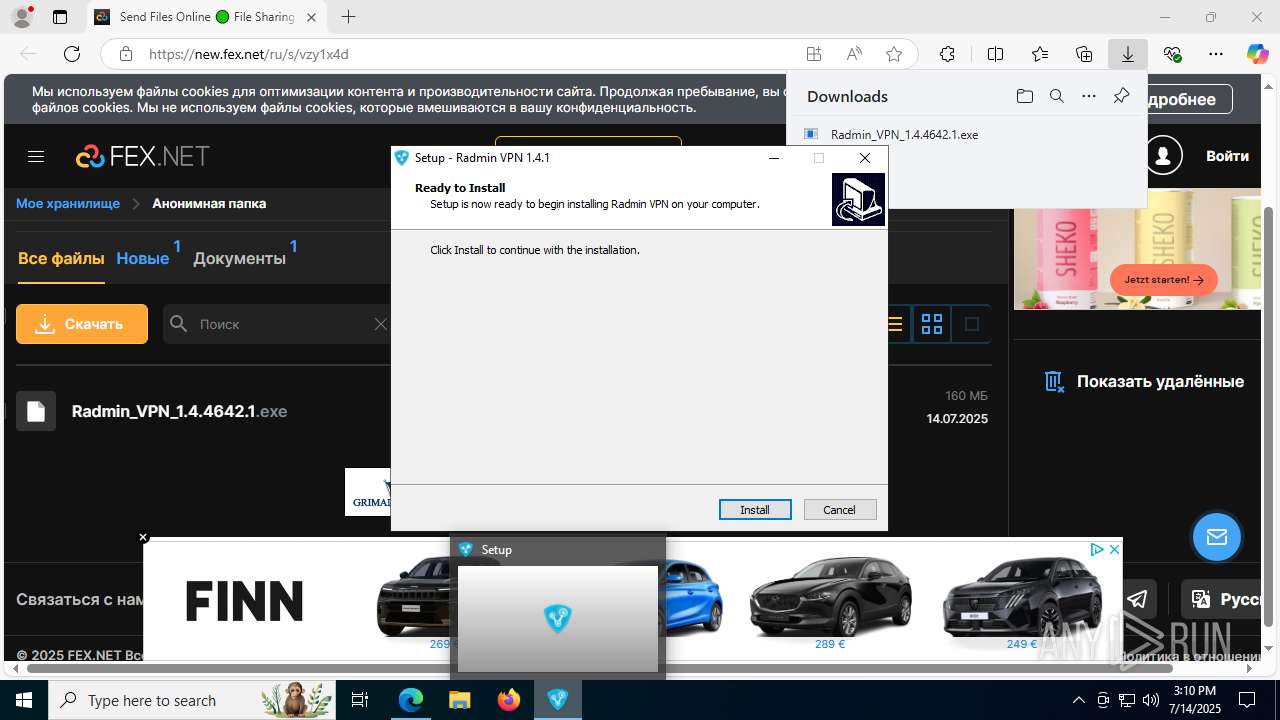
Task: Open tab actions menu
Action: 60,17
